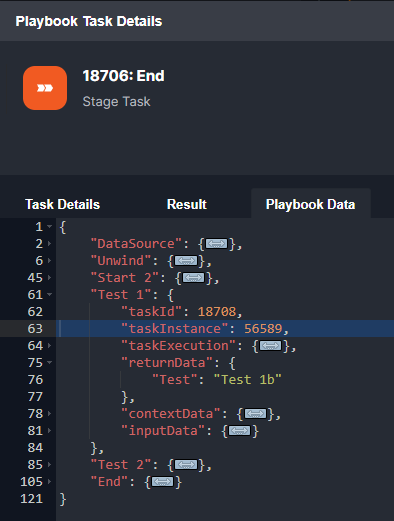
Task: Unfold the Start 2 collapsed object icon
Action: pyautogui.click(x=193, y=278)
